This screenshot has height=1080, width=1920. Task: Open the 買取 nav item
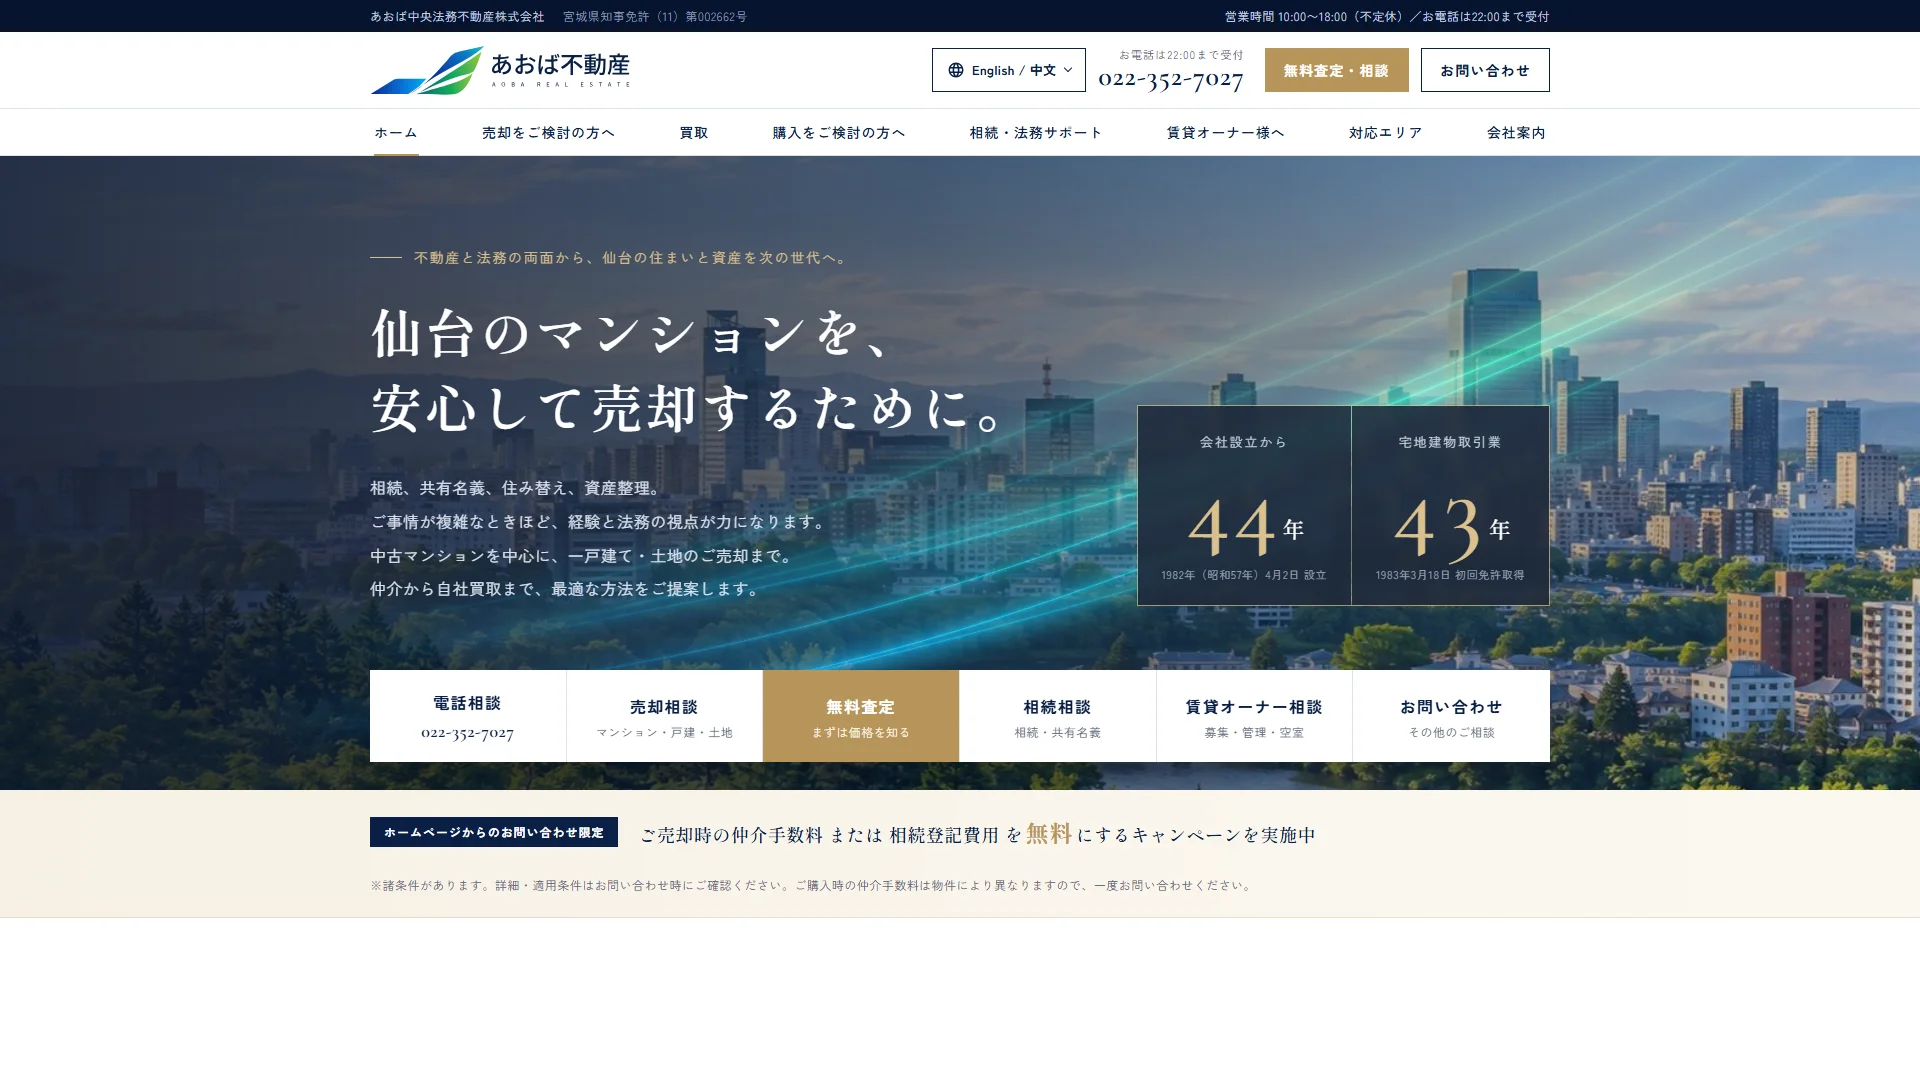tap(694, 132)
